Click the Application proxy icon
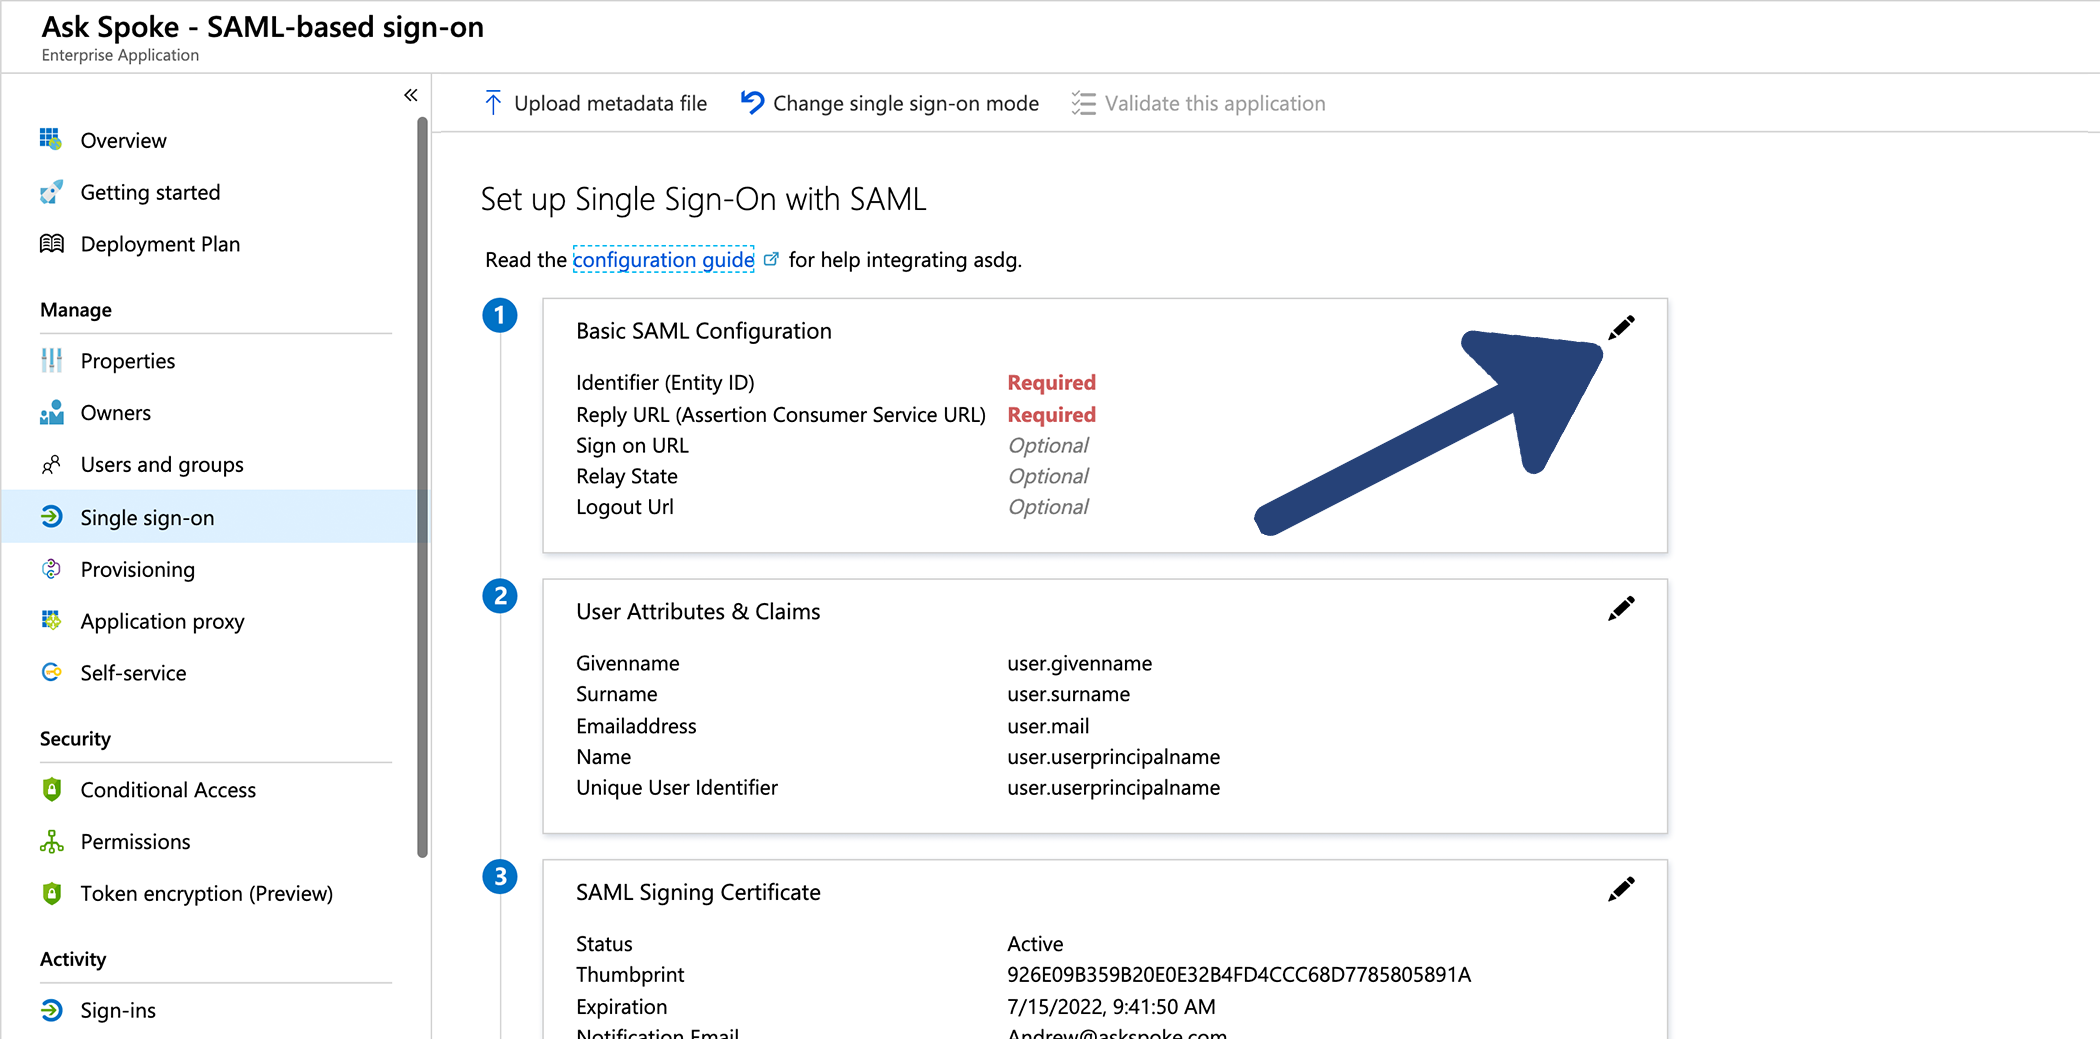Image resolution: width=2100 pixels, height=1039 pixels. (x=51, y=621)
